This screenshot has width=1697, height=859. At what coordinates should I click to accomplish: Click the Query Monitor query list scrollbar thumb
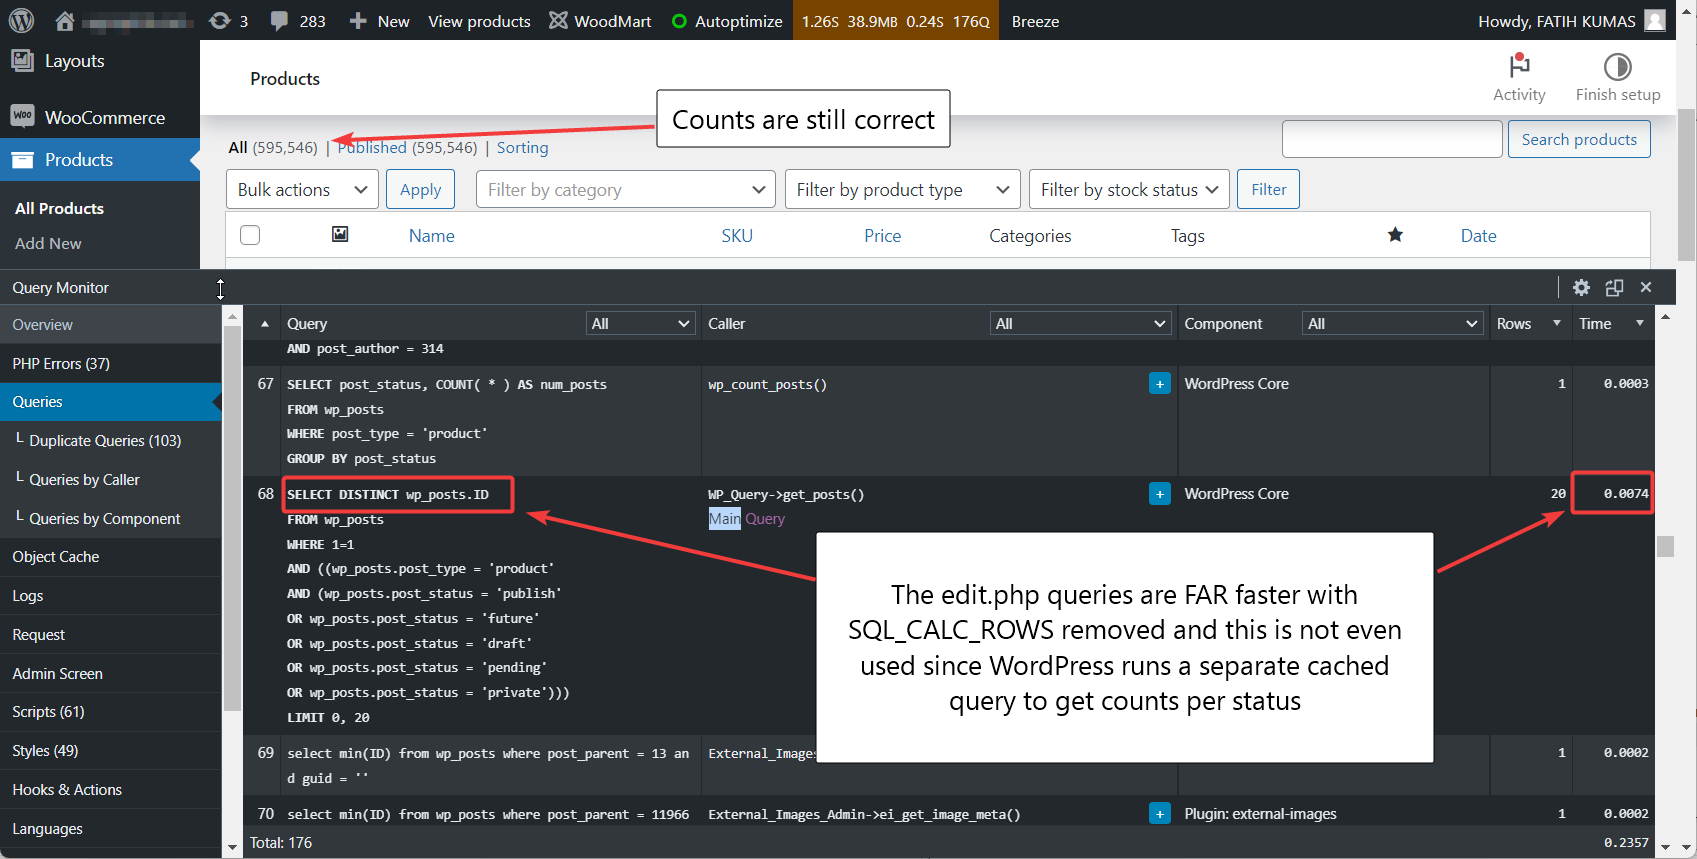1665,546
